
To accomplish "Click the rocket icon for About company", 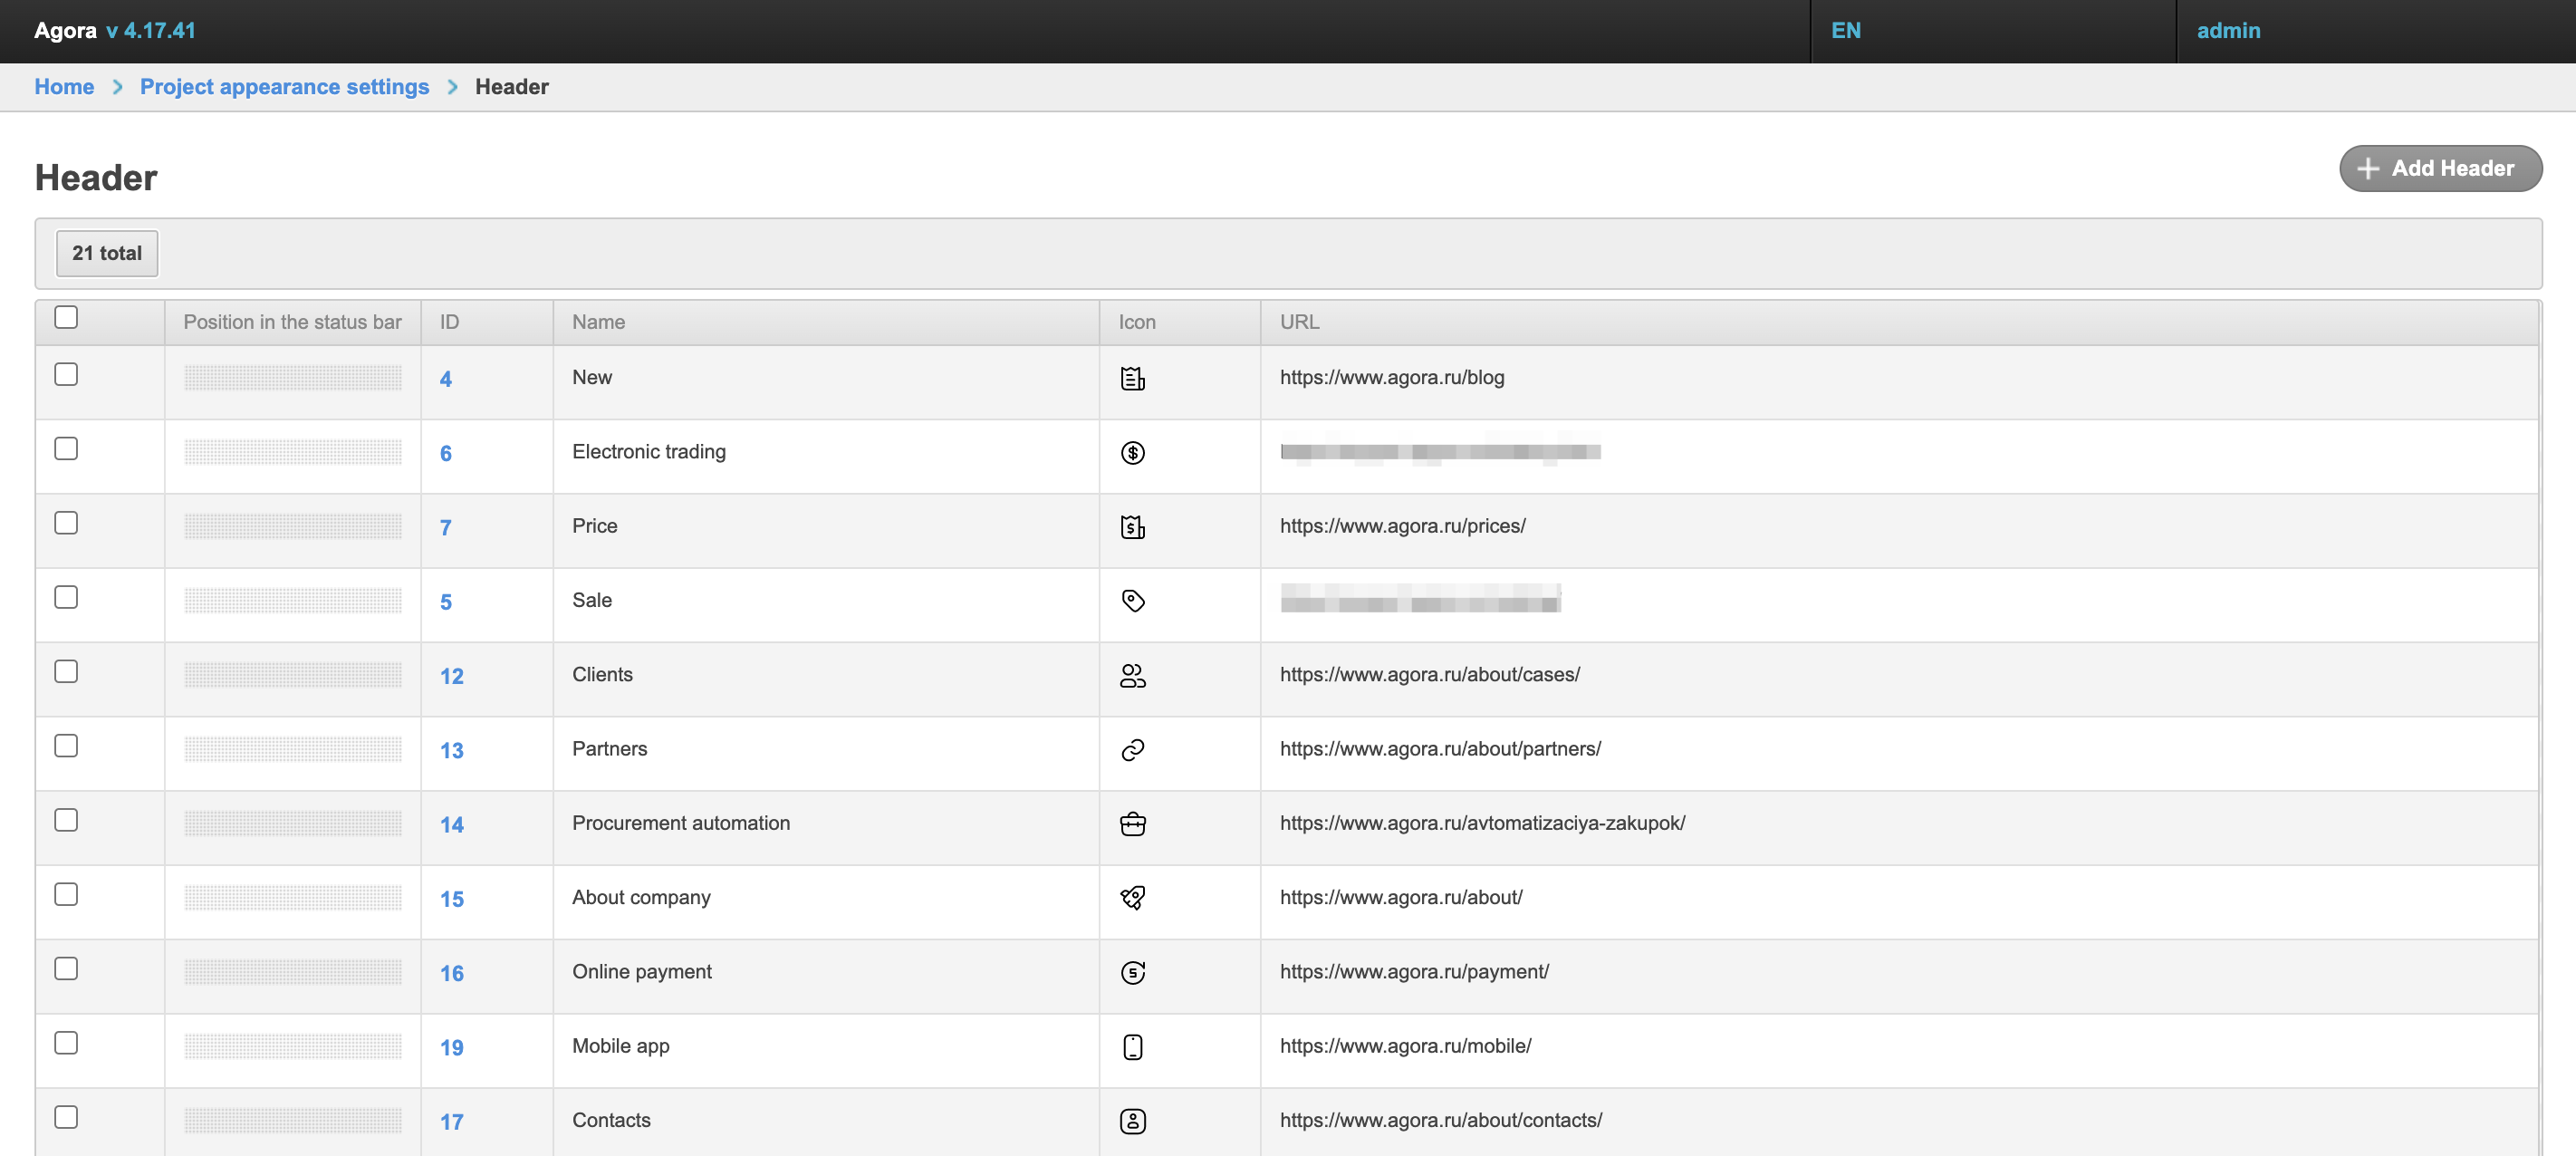I will coord(1132,898).
